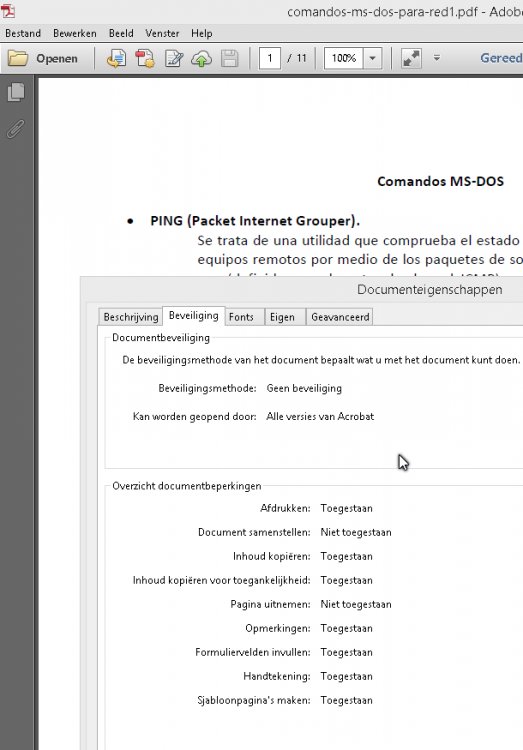Expand the toolbar options small arrow
The width and height of the screenshot is (523, 750).
(x=436, y=58)
